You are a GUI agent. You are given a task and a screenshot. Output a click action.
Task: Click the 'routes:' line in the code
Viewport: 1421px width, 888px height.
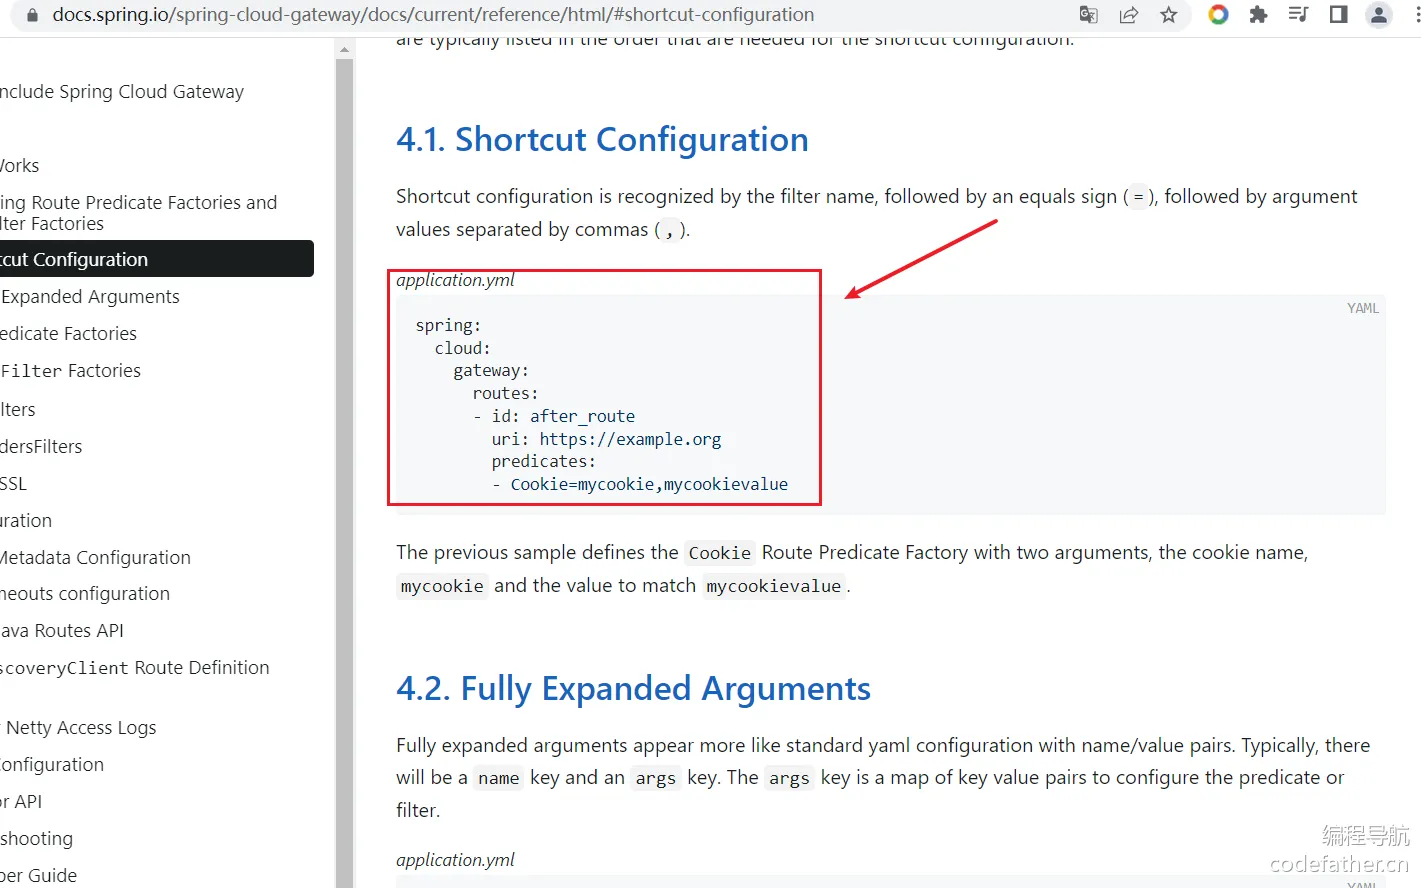pyautogui.click(x=505, y=394)
